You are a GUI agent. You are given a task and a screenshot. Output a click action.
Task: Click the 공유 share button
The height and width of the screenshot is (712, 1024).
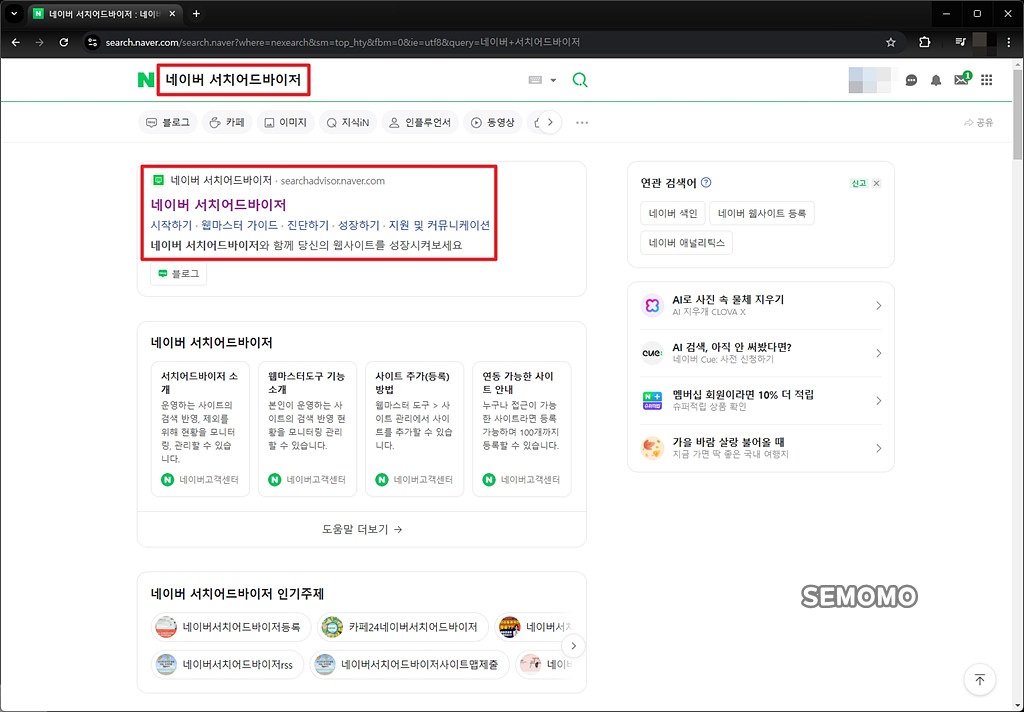[x=978, y=122]
